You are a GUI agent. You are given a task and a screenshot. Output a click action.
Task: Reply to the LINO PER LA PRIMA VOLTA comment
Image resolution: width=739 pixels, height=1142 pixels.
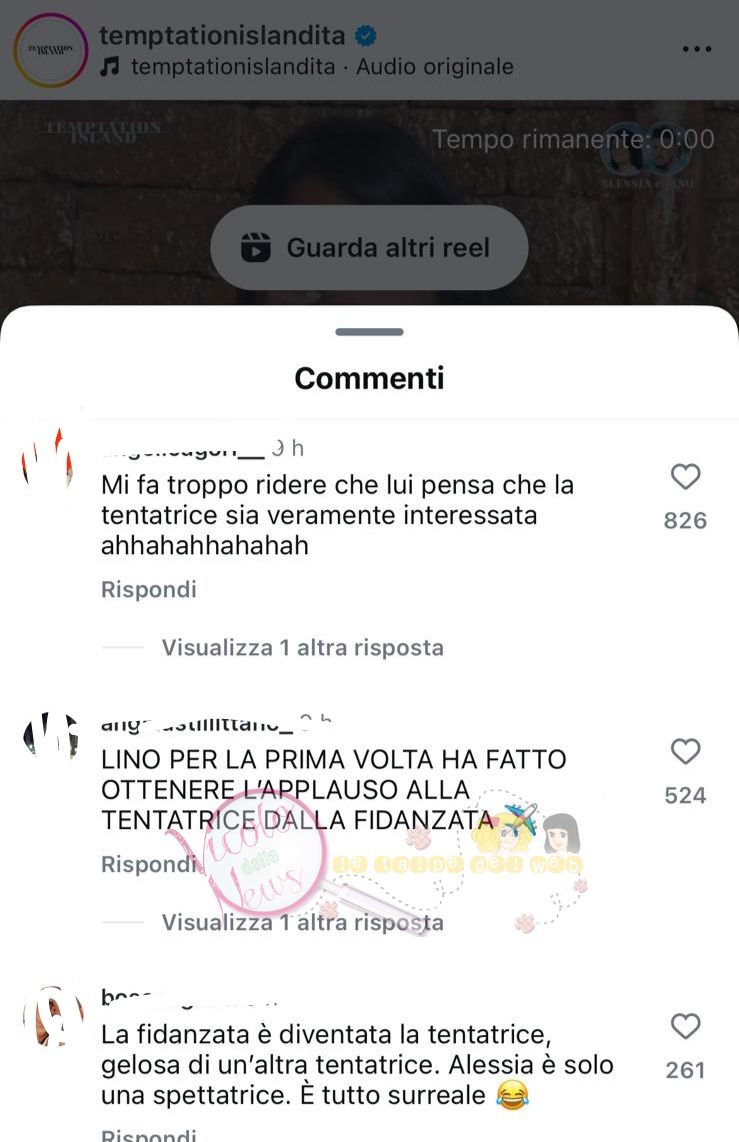149,864
